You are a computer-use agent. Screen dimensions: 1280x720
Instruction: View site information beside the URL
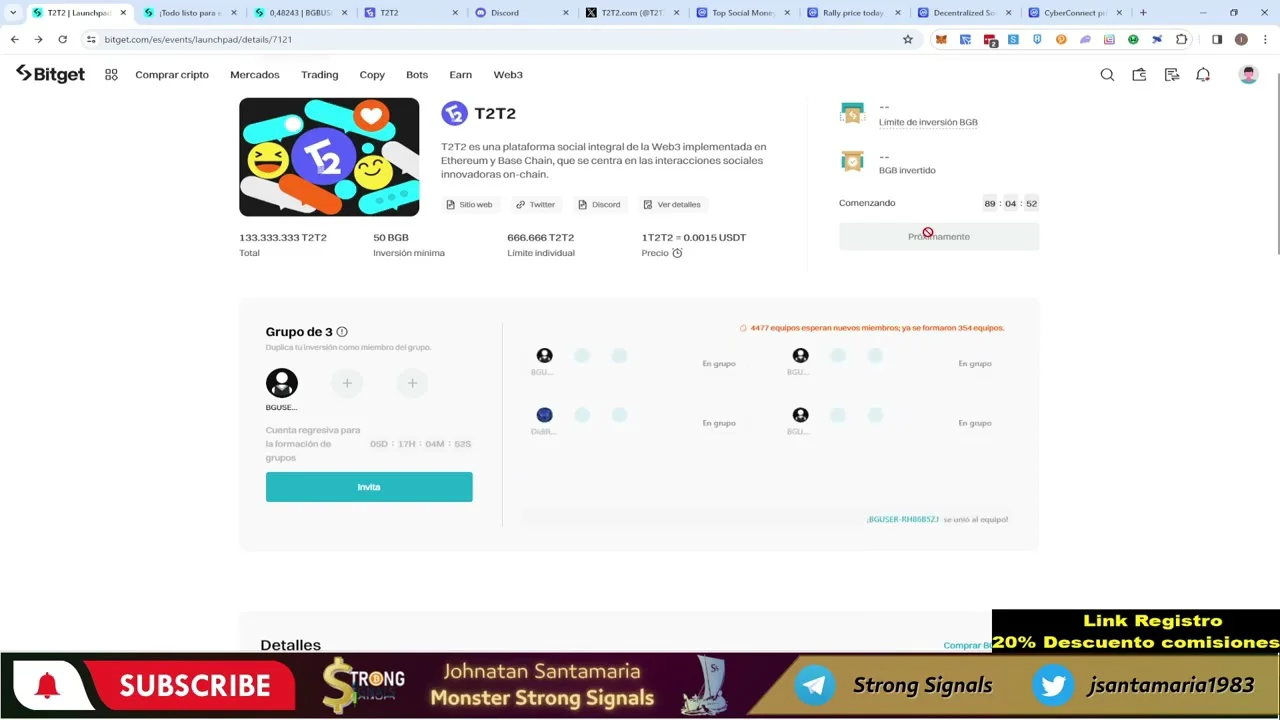(x=91, y=39)
